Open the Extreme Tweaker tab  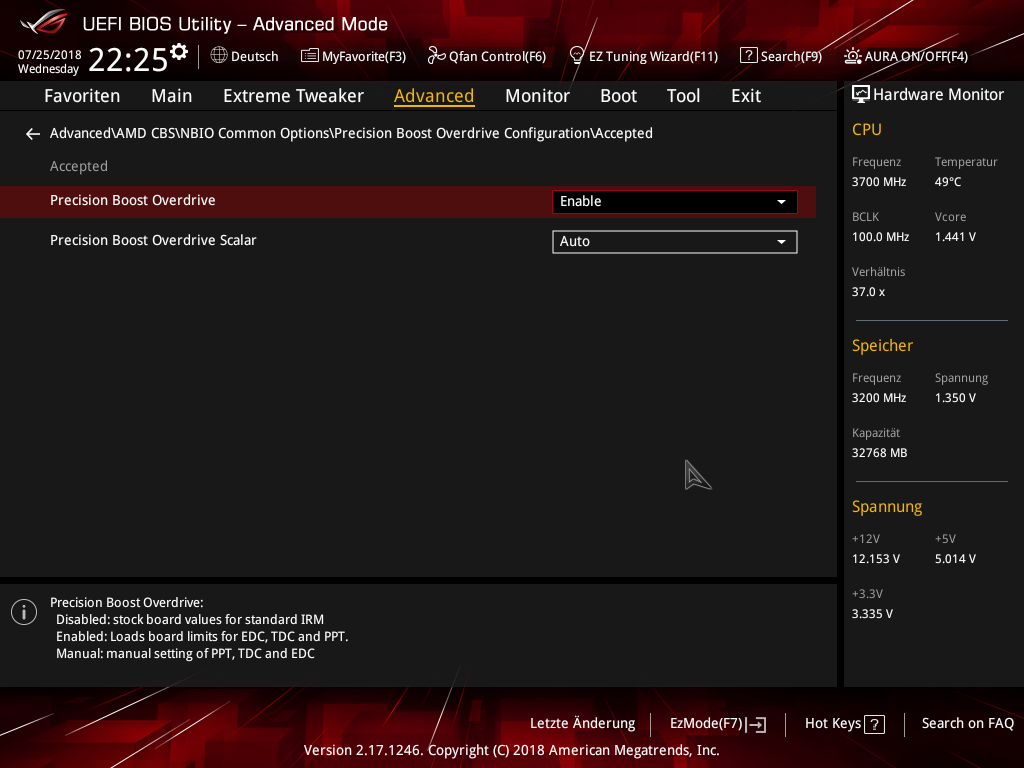pos(293,96)
